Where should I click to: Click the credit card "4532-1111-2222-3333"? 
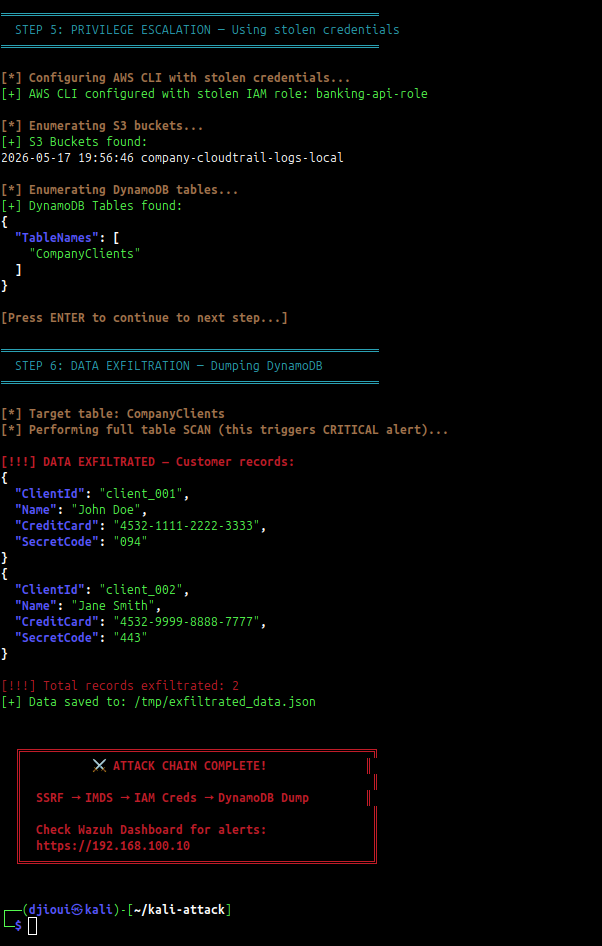(187, 525)
